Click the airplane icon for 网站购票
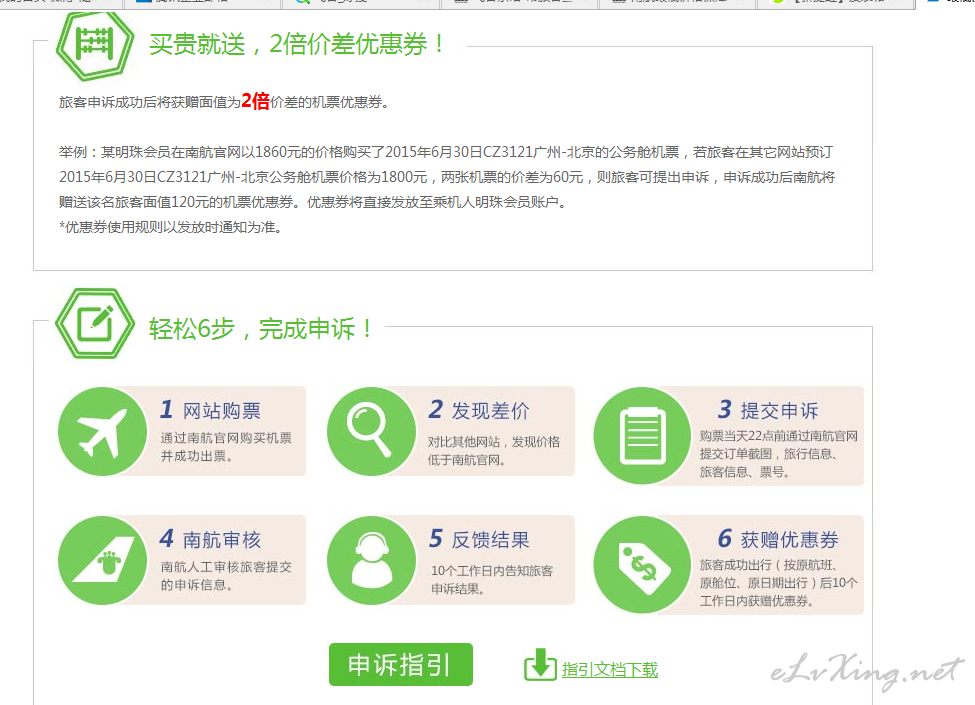This screenshot has width=975, height=705. click(103, 431)
